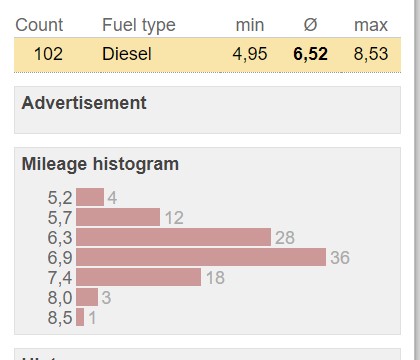
Task: Click the Fuel type column header
Action: (139, 26)
